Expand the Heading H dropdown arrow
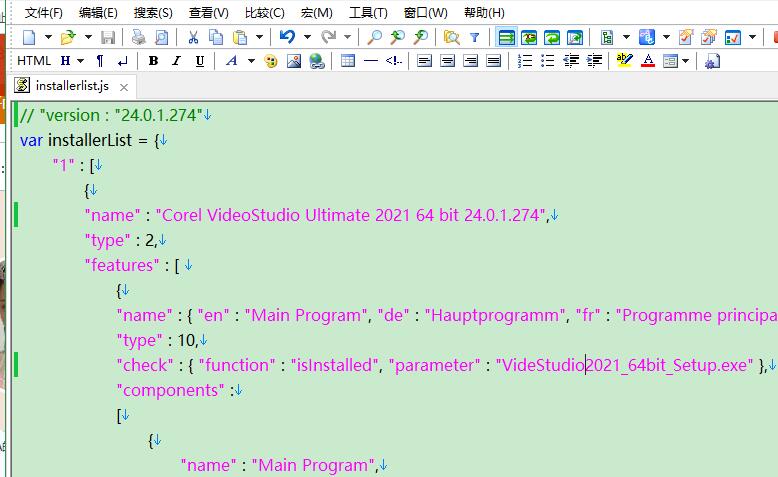Viewport: 778px width, 477px height. click(80, 61)
